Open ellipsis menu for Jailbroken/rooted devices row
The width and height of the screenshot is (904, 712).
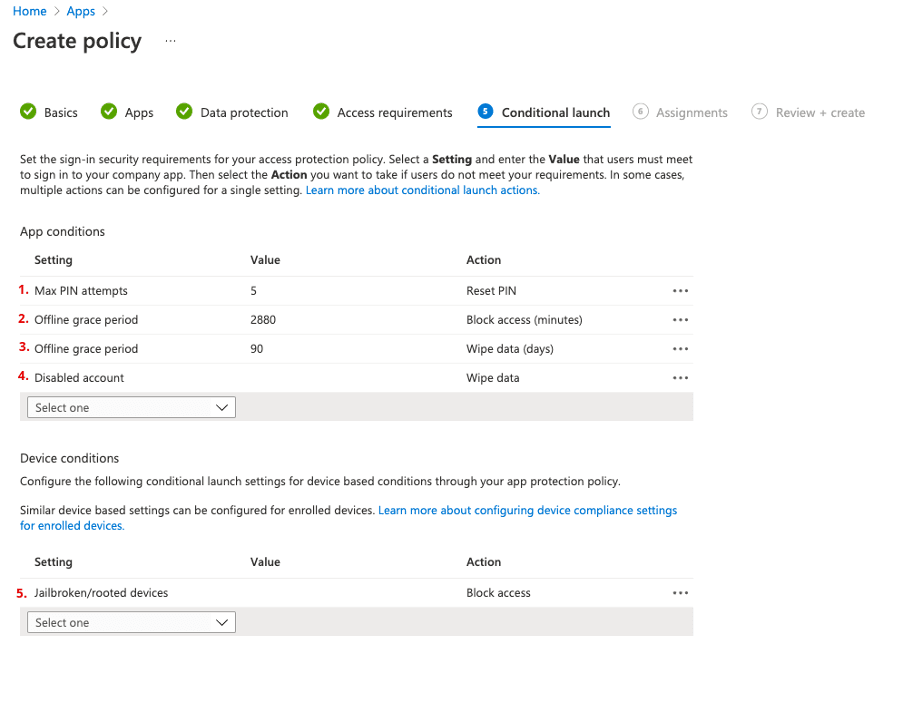[680, 593]
